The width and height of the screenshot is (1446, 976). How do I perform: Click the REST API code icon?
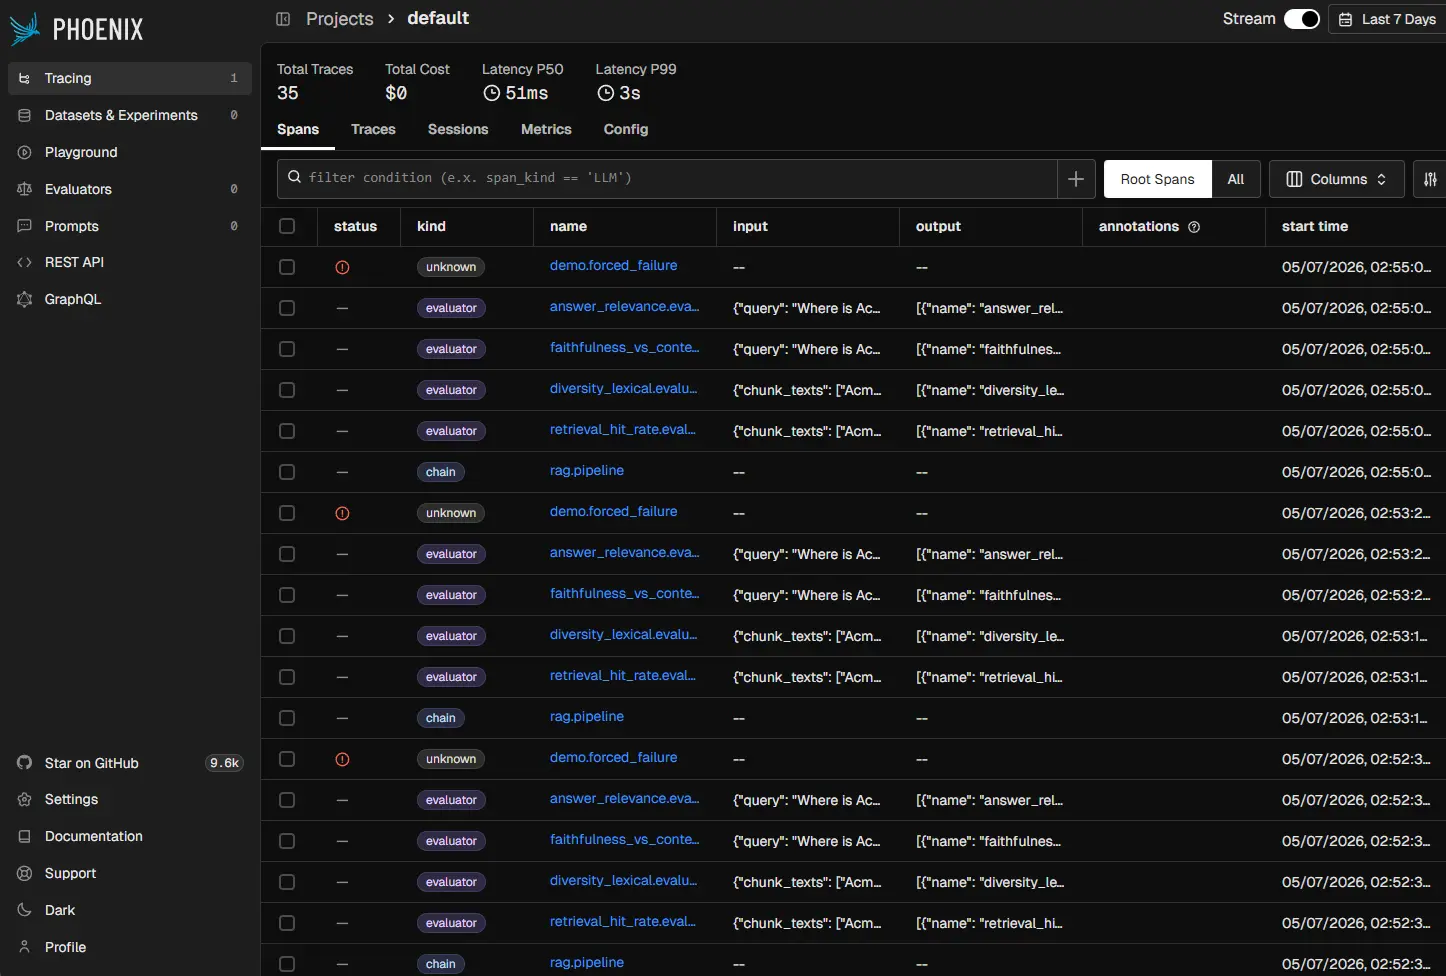coord(25,262)
